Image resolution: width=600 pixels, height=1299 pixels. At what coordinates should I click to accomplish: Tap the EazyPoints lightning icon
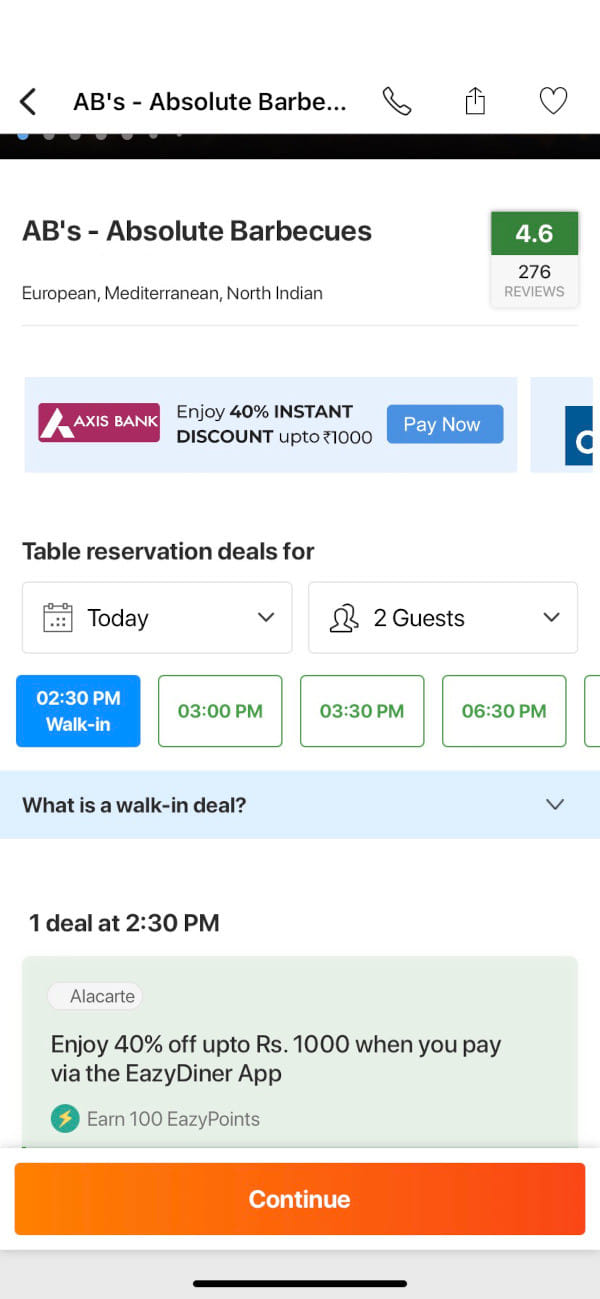65,1118
